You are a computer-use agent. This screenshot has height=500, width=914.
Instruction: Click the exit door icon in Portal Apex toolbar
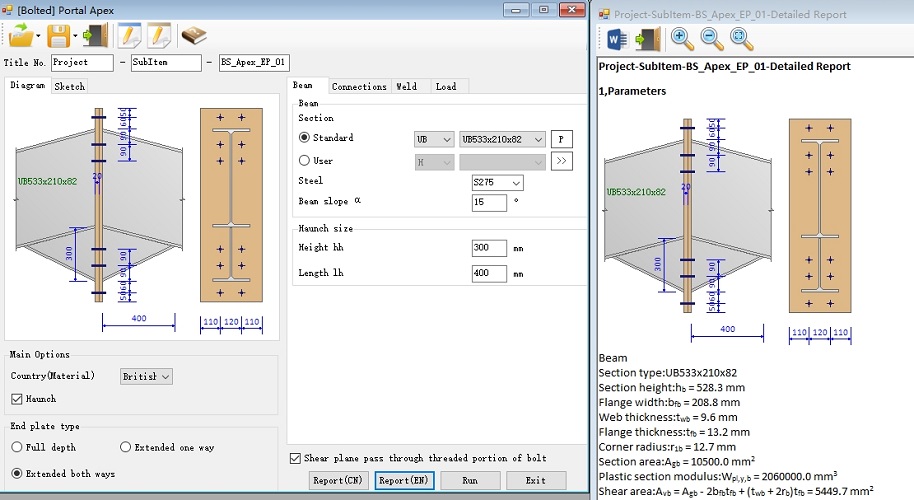pos(96,36)
